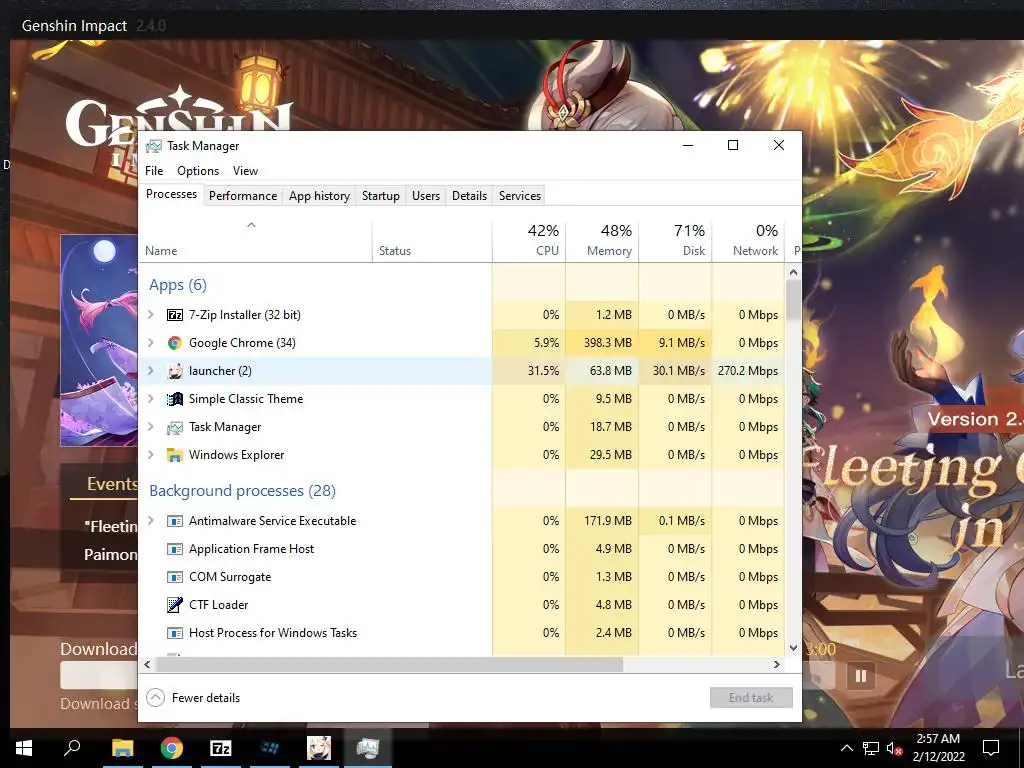
Task: Switch to the App history tab
Action: 319,196
